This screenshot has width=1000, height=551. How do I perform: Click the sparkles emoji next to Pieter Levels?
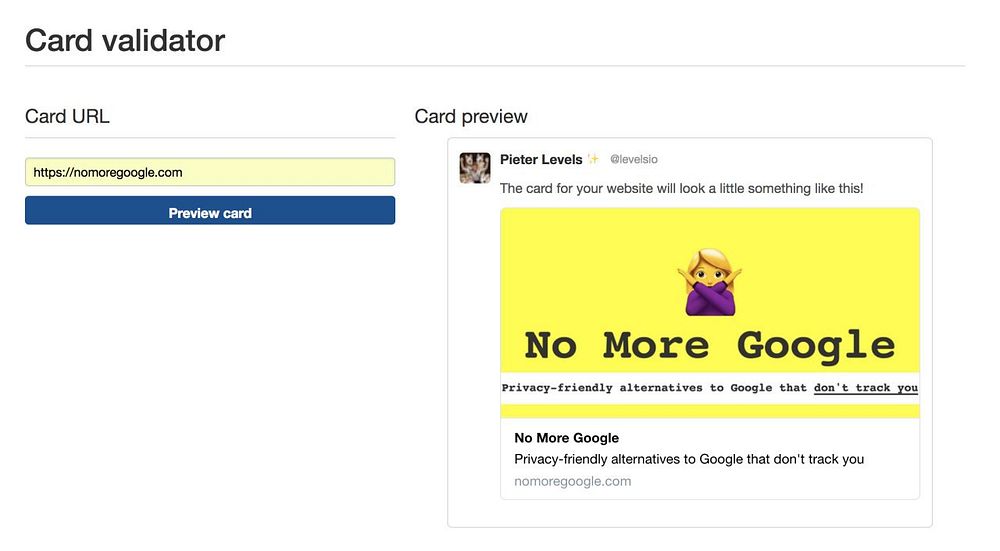[593, 159]
